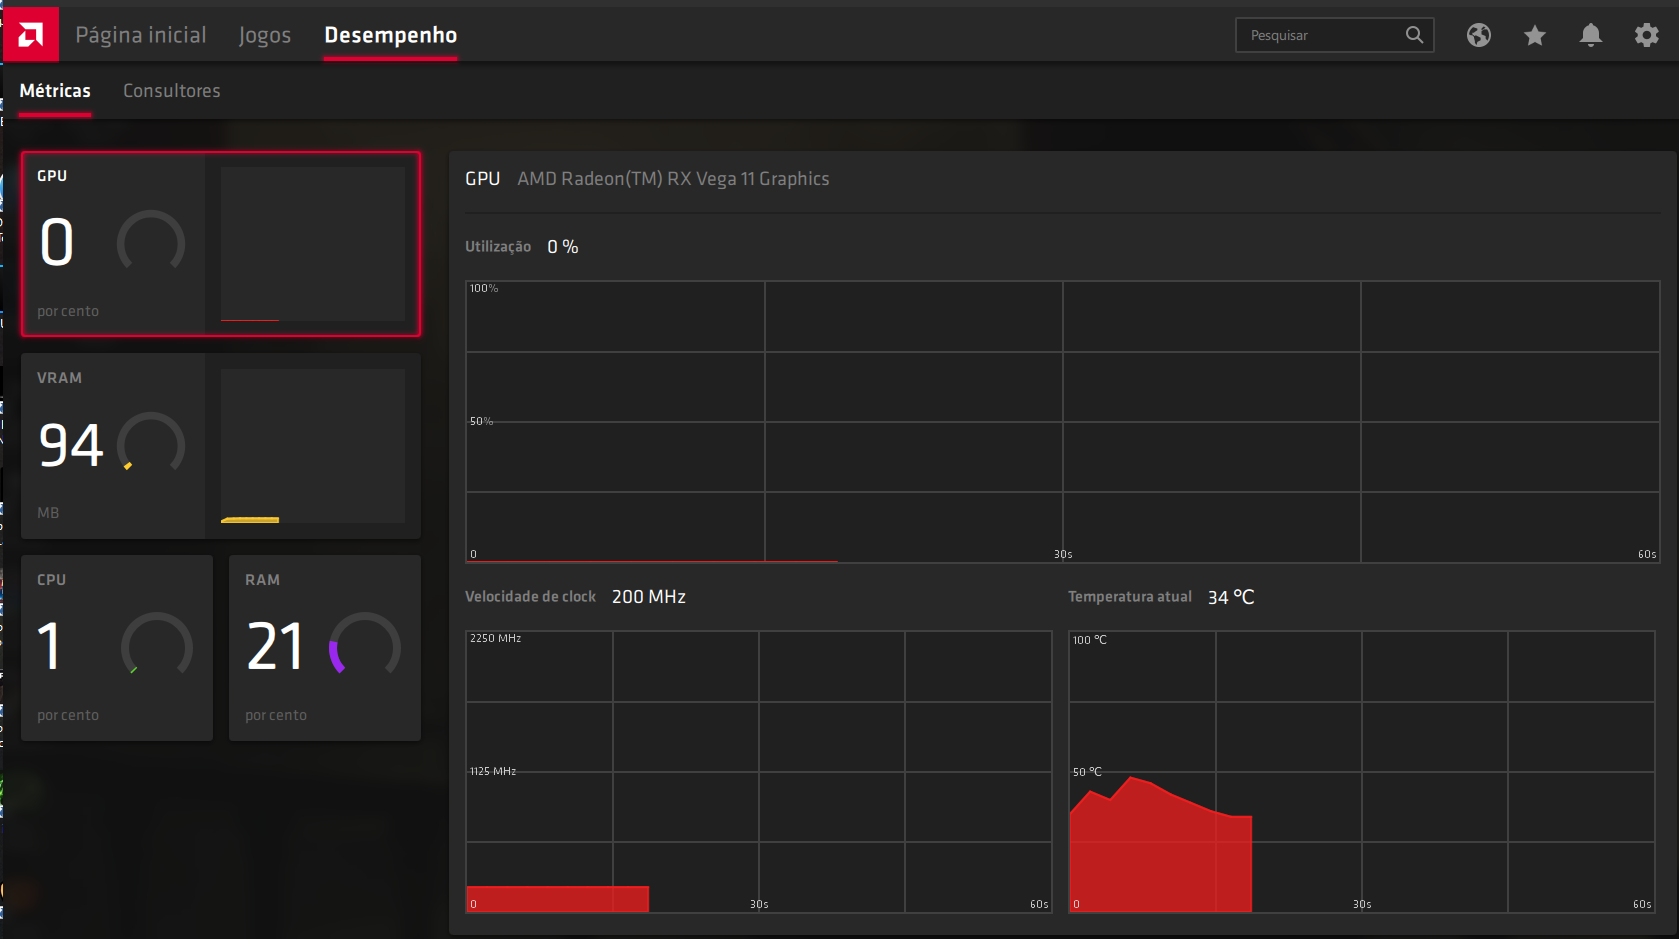
Task: Select Desempenho tab
Action: (391, 35)
